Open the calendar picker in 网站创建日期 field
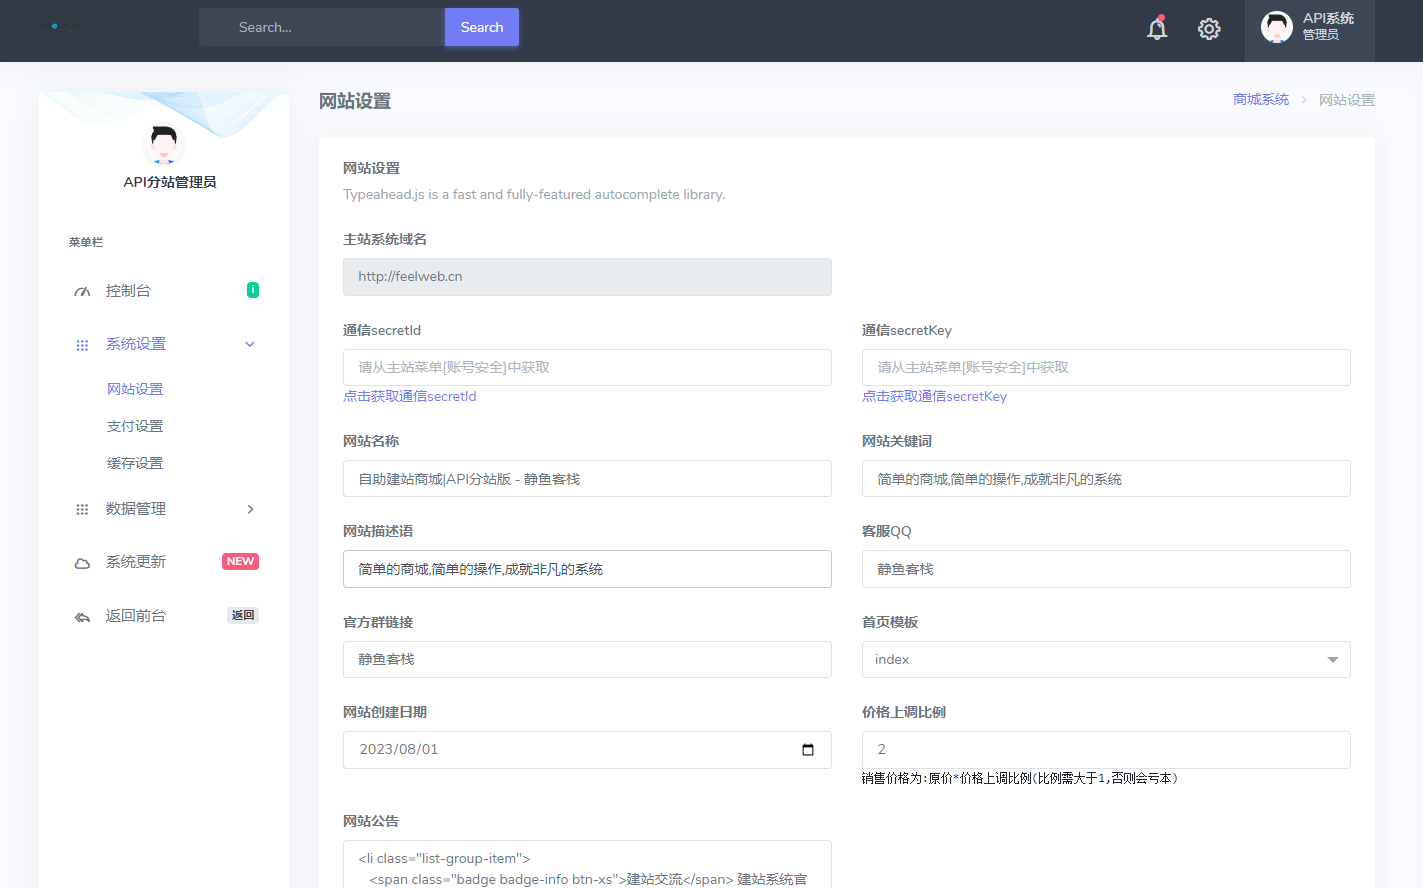1423x888 pixels. click(x=808, y=750)
